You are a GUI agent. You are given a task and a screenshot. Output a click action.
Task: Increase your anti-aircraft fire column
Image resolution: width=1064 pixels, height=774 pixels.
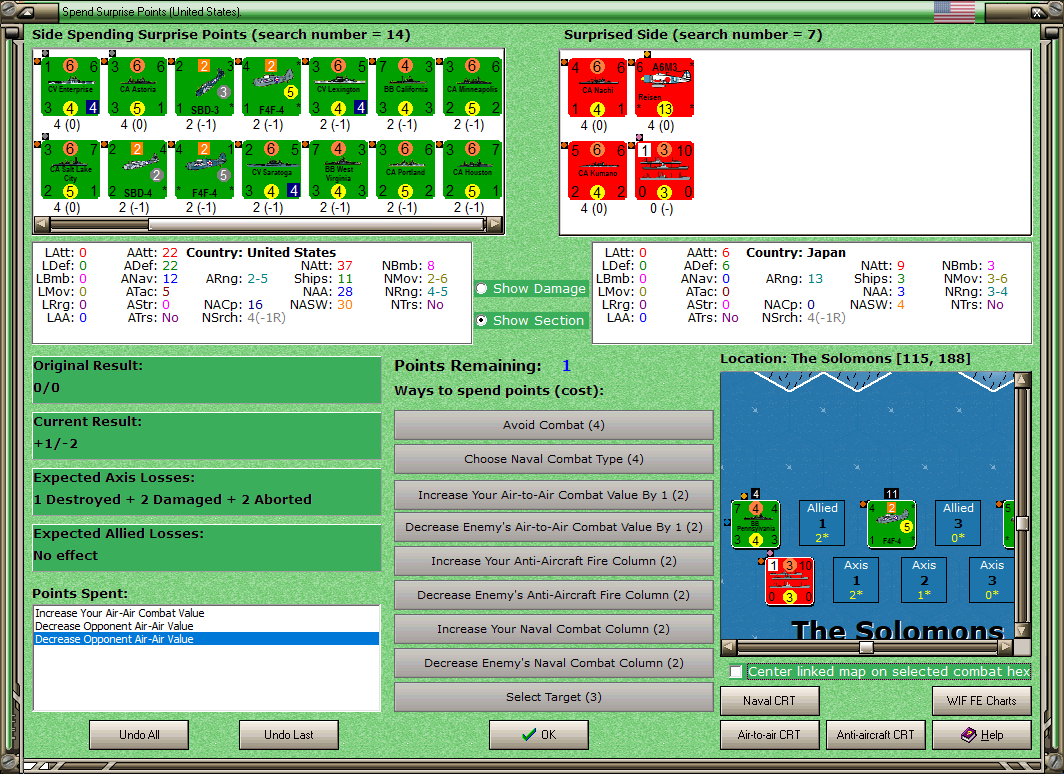554,561
